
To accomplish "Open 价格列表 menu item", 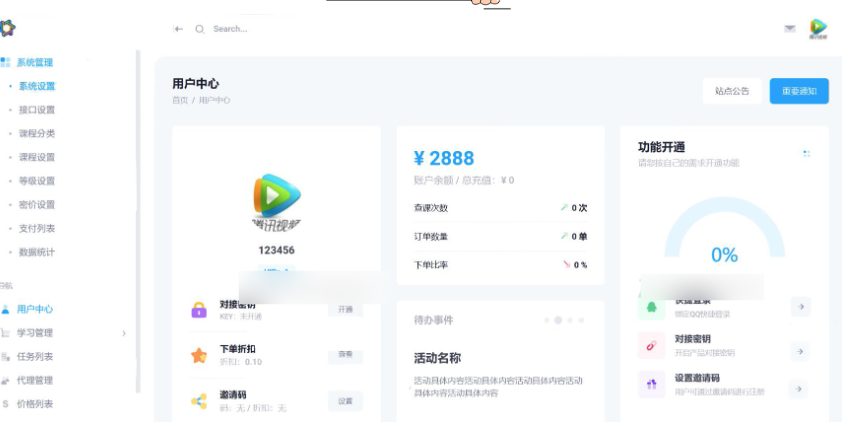I will click(x=35, y=404).
